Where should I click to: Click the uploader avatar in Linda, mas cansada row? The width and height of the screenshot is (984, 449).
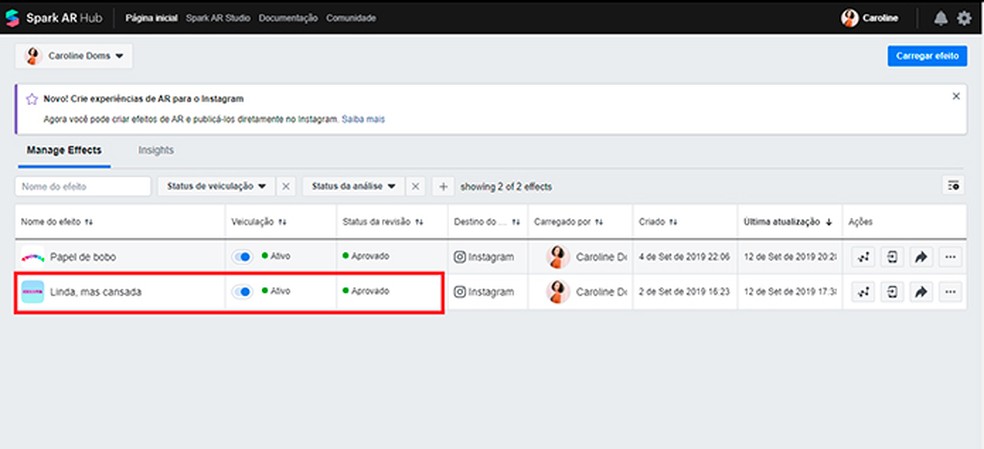[x=557, y=292]
